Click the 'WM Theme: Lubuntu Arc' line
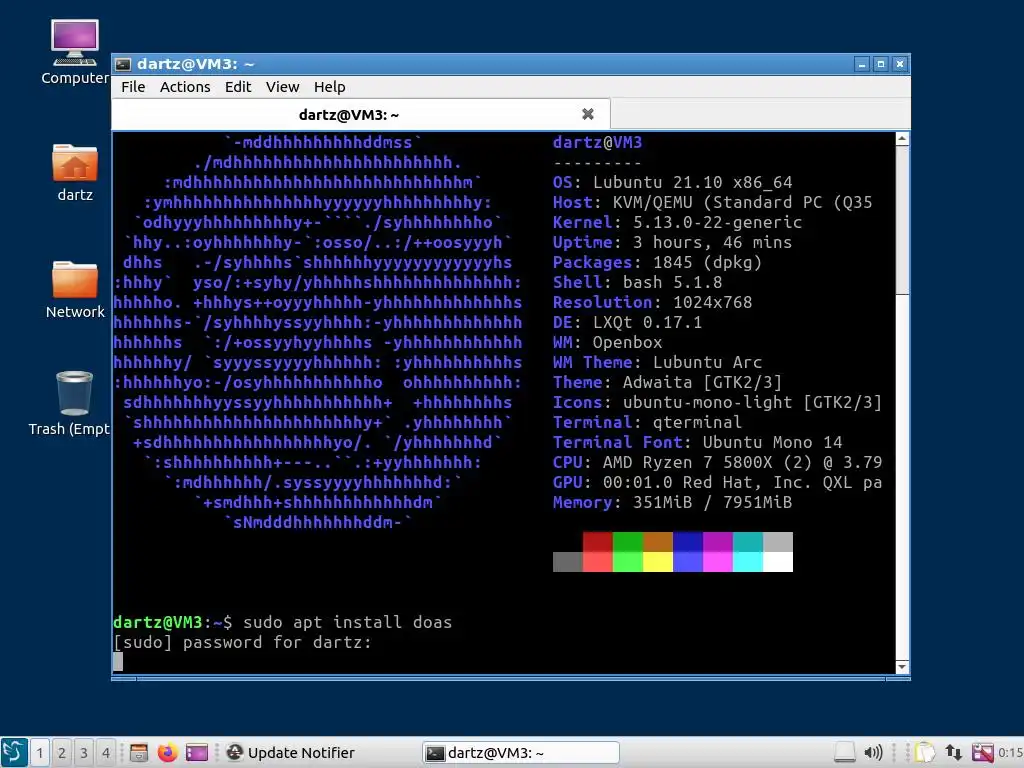Image resolution: width=1024 pixels, height=768 pixels. click(658, 362)
